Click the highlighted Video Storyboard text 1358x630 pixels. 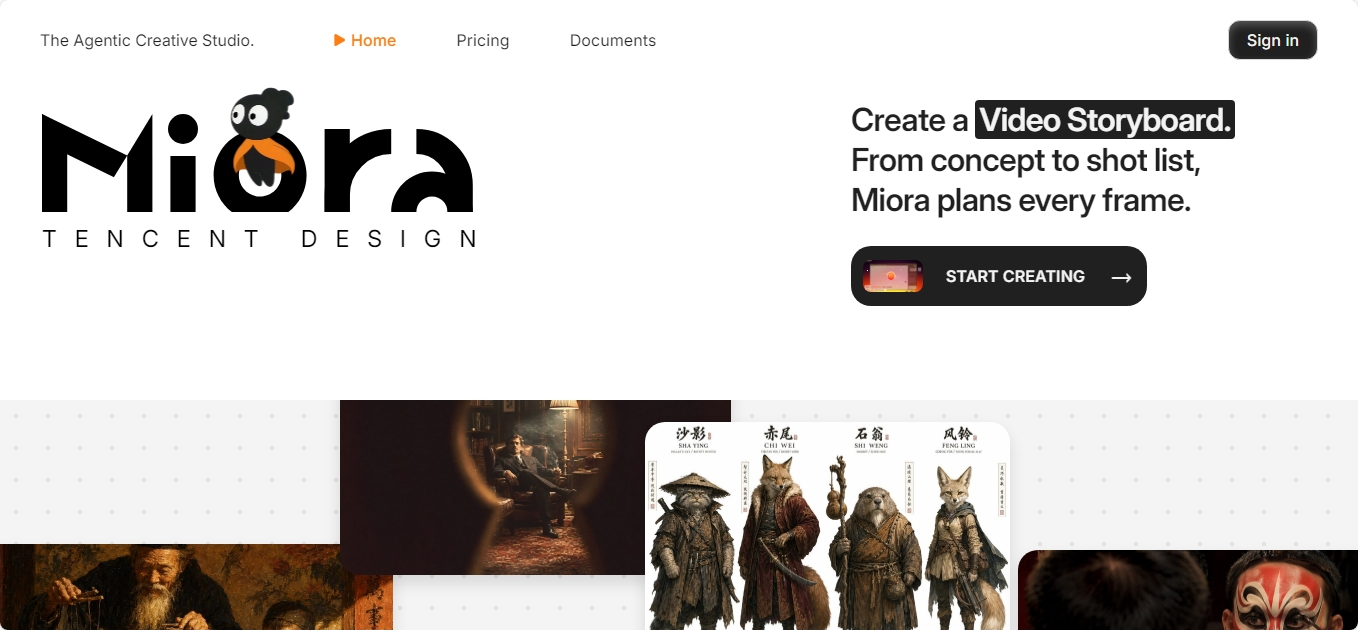(x=1105, y=120)
